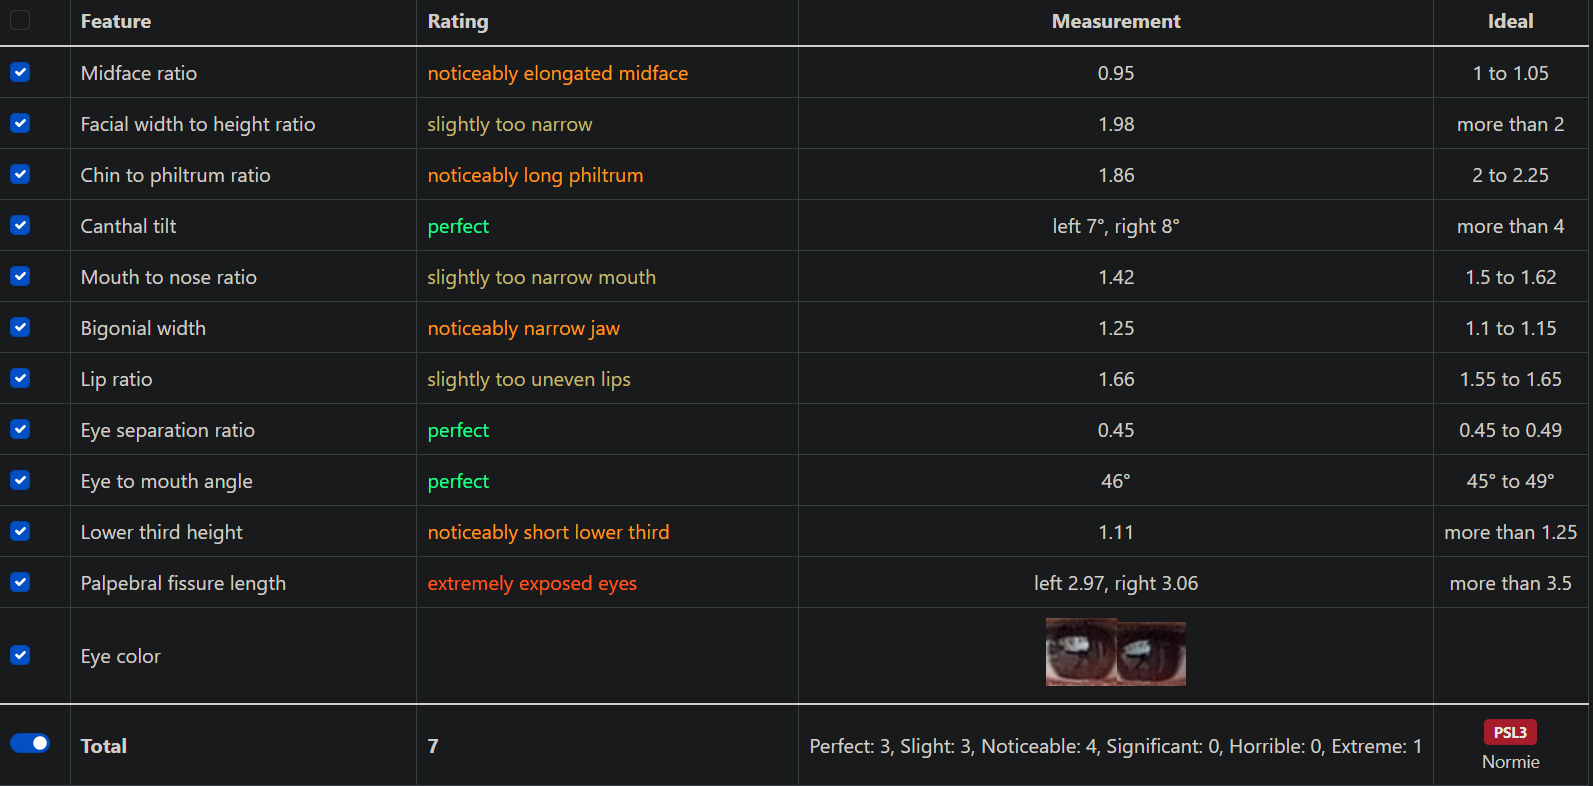Click the PSL3 badge

1510,732
